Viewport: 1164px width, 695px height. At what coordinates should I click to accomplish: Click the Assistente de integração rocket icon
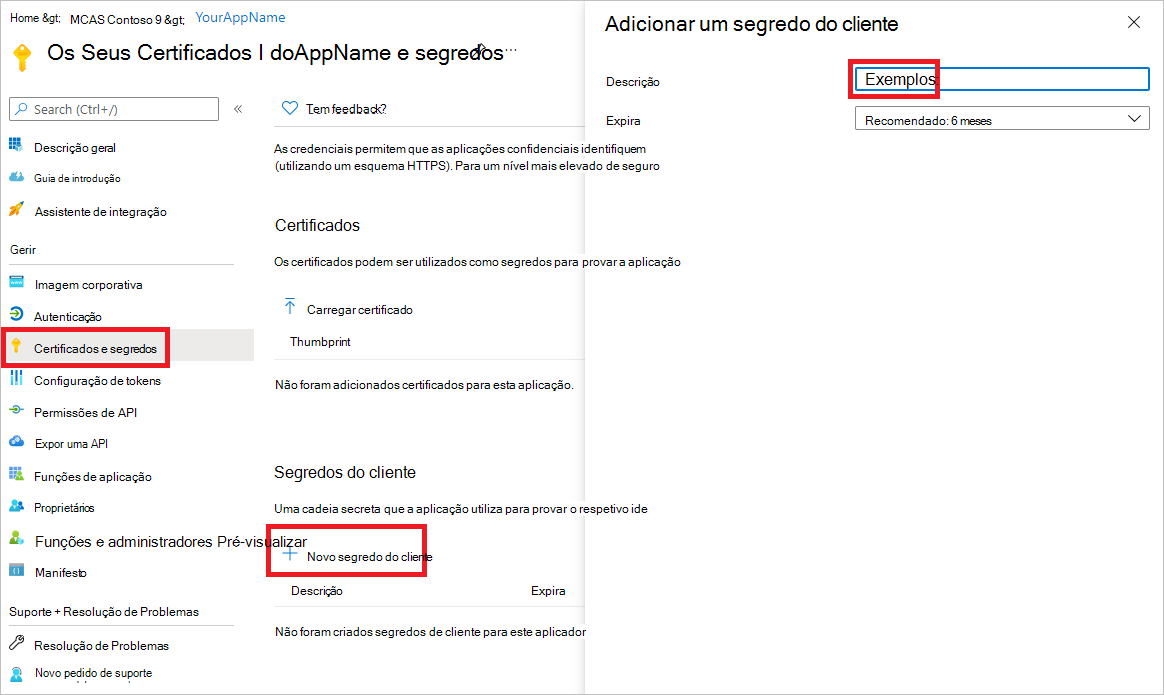click(16, 211)
